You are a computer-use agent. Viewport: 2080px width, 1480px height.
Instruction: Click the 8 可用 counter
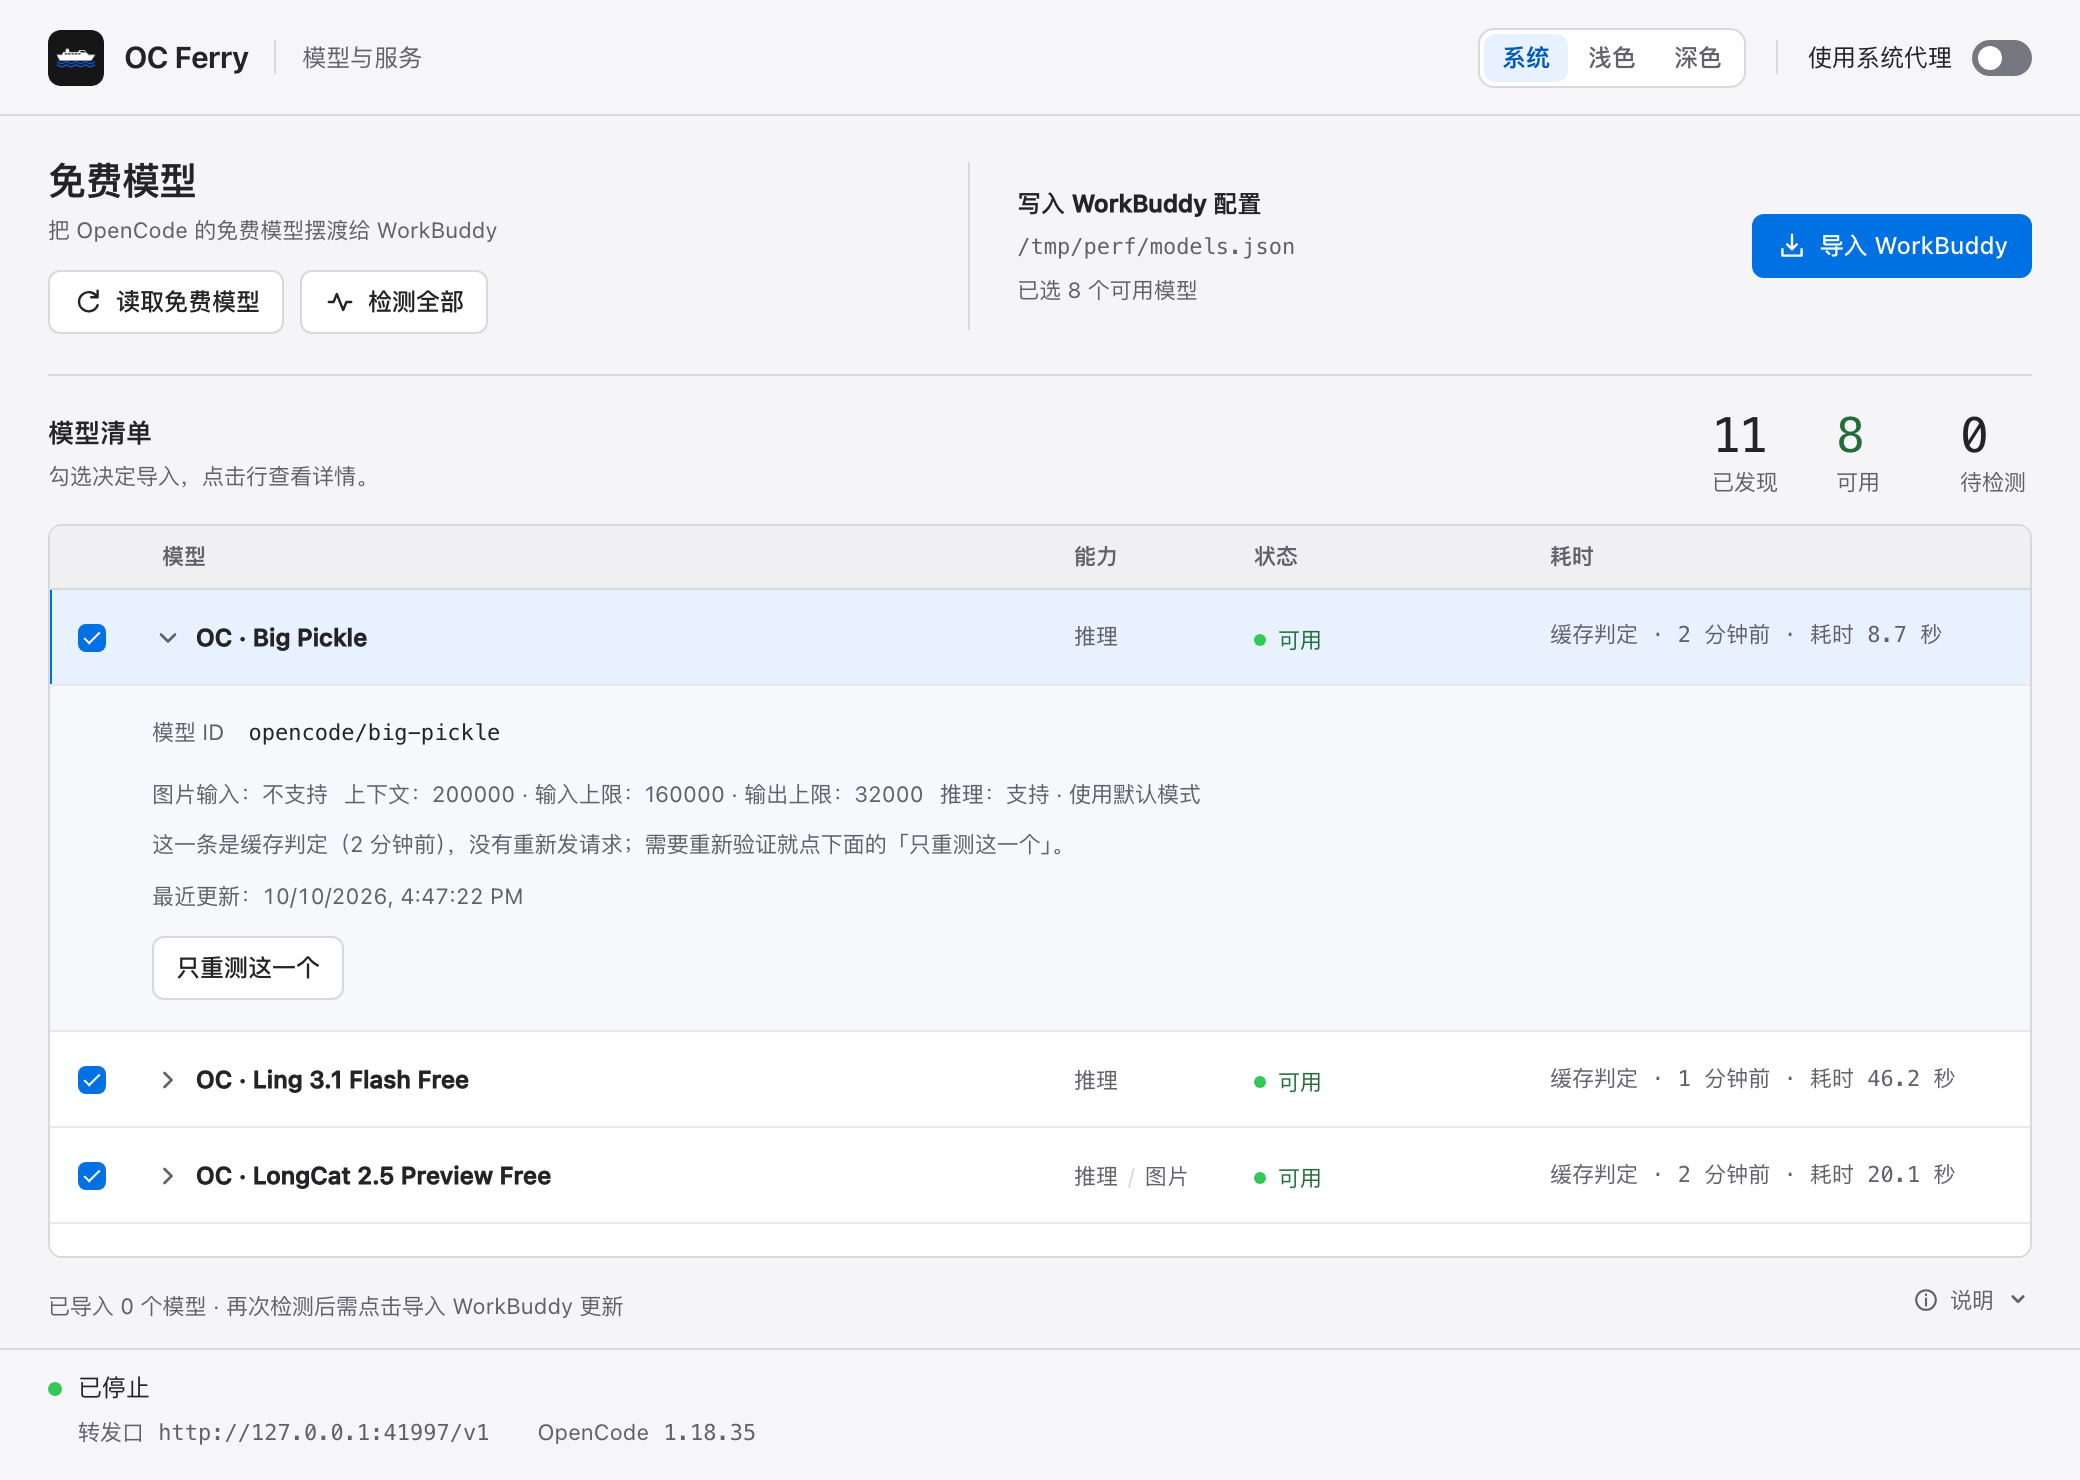point(1857,453)
